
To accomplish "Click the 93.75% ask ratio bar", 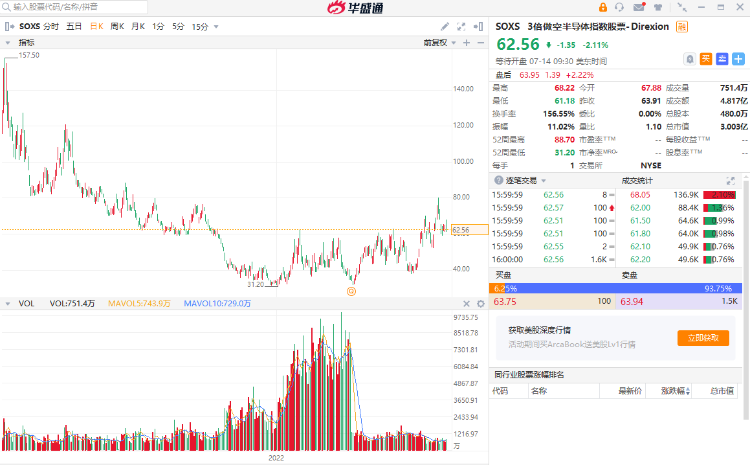I will point(624,288).
